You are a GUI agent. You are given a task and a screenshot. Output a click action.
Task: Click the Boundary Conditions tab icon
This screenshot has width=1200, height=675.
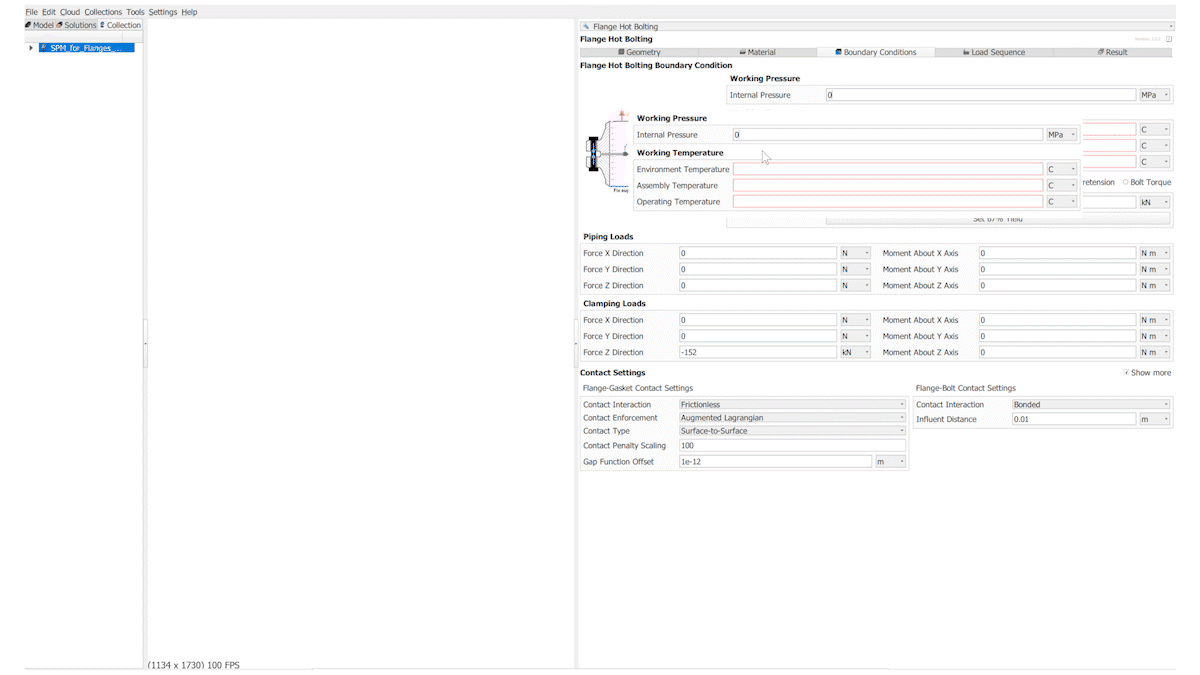pyautogui.click(x=838, y=52)
